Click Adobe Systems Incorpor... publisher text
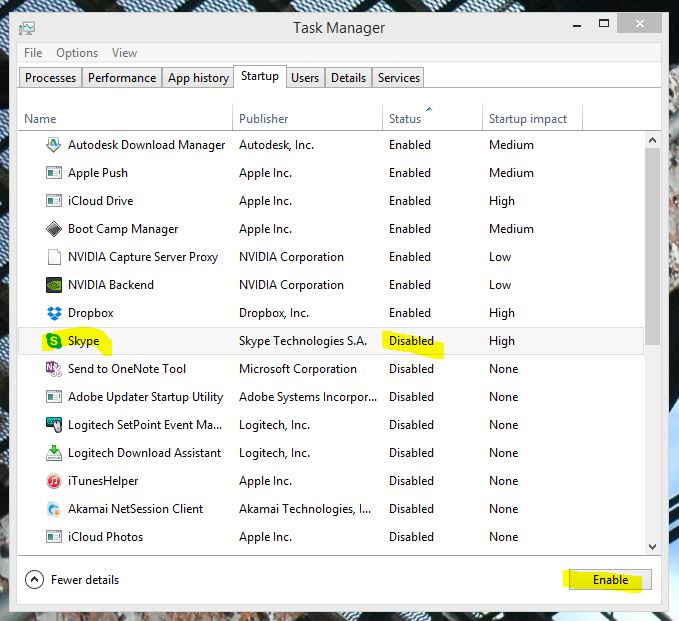The height and width of the screenshot is (621, 679). pyautogui.click(x=308, y=397)
